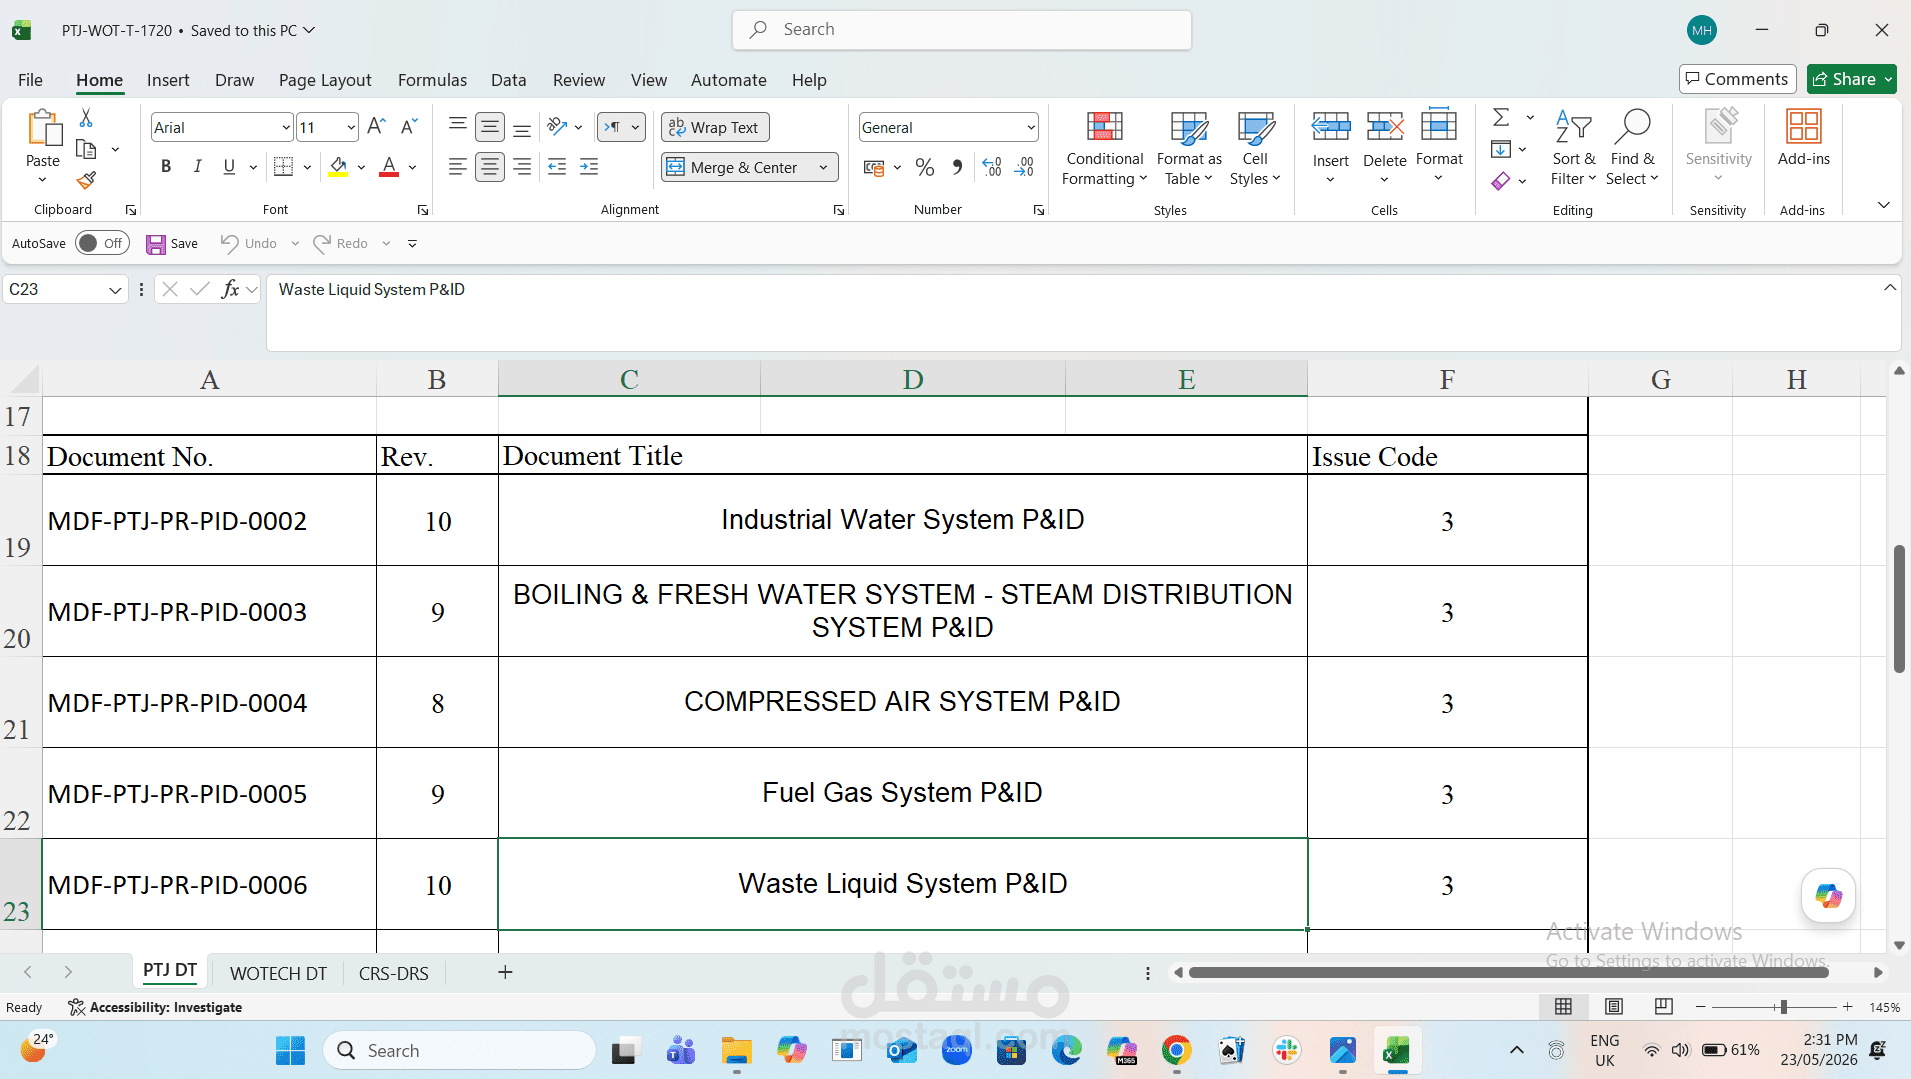Align text to the left
Viewport: 1911px width, 1079px height.
point(457,167)
